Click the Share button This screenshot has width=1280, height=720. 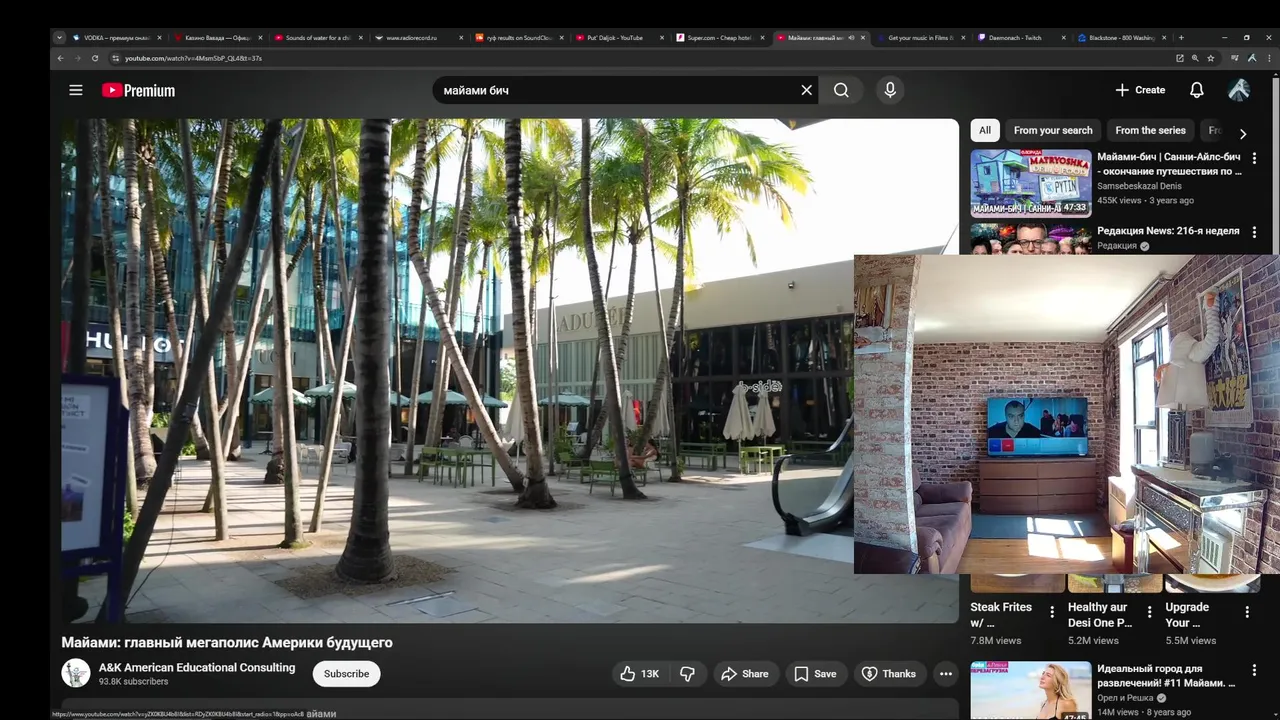745,674
